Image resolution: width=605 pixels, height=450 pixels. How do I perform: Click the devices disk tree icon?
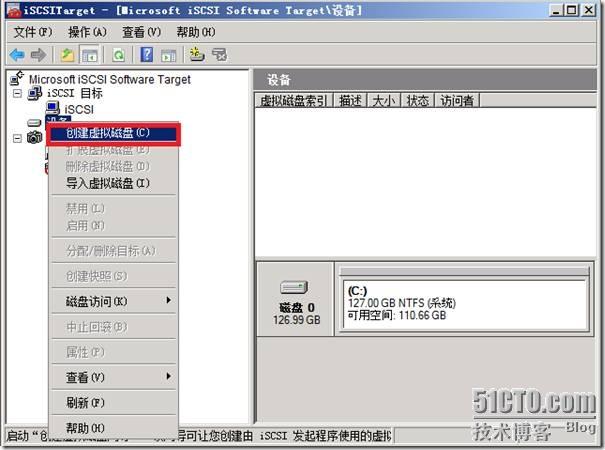[x=34, y=123]
